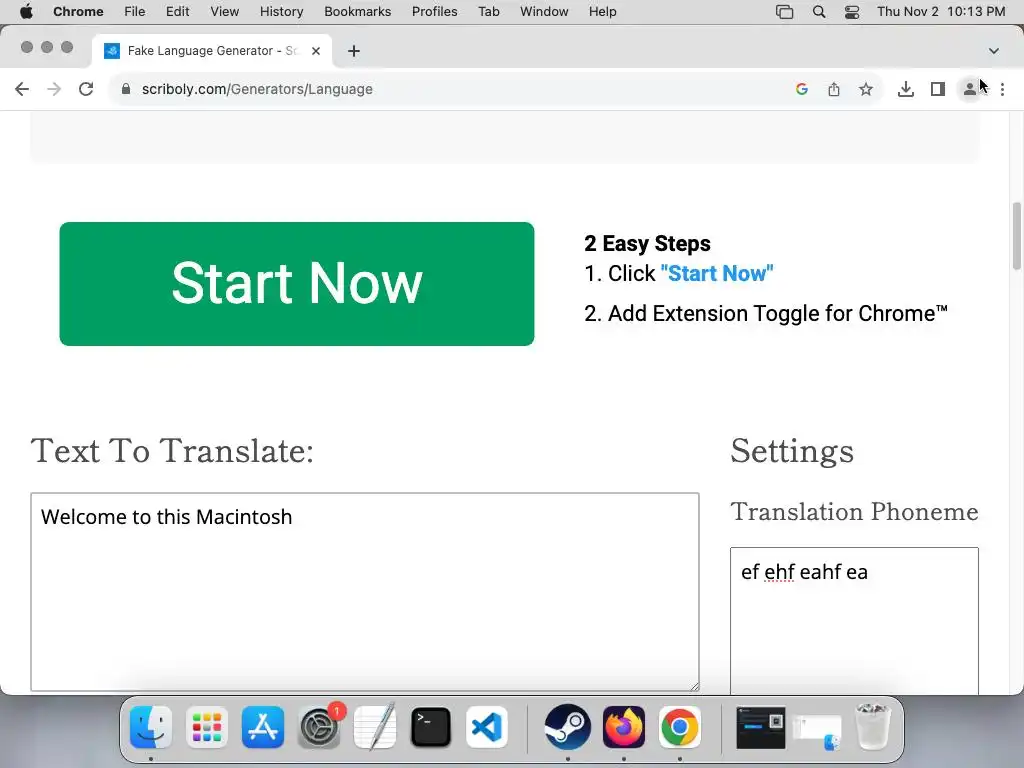Viewport: 1024px width, 768px height.
Task: Open App Store from the Dock
Action: click(263, 727)
